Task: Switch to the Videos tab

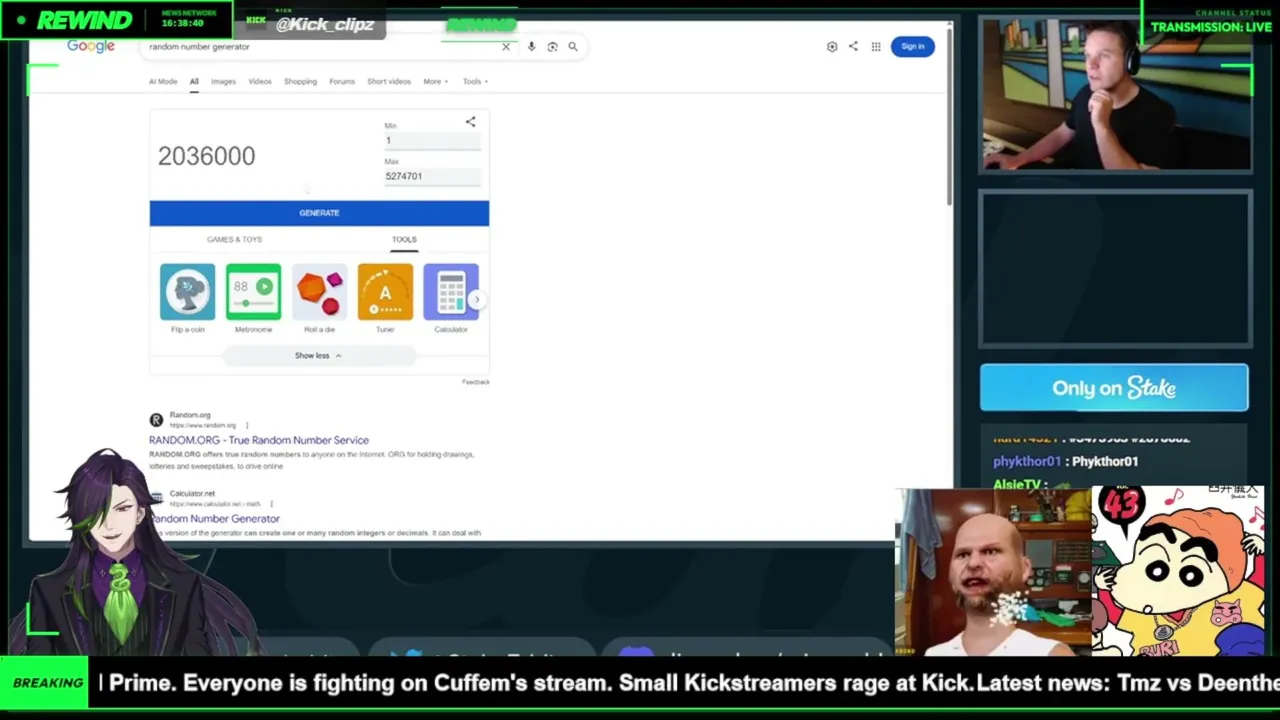Action: [260, 82]
